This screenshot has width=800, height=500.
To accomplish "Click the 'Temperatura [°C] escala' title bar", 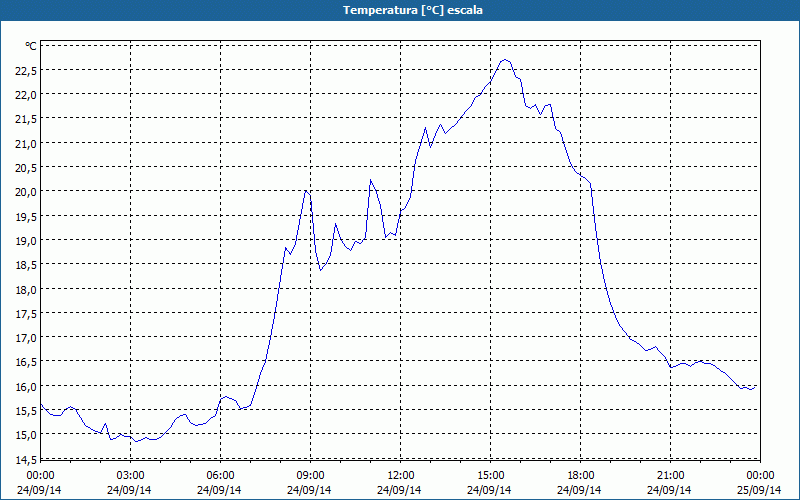I will (400, 10).
